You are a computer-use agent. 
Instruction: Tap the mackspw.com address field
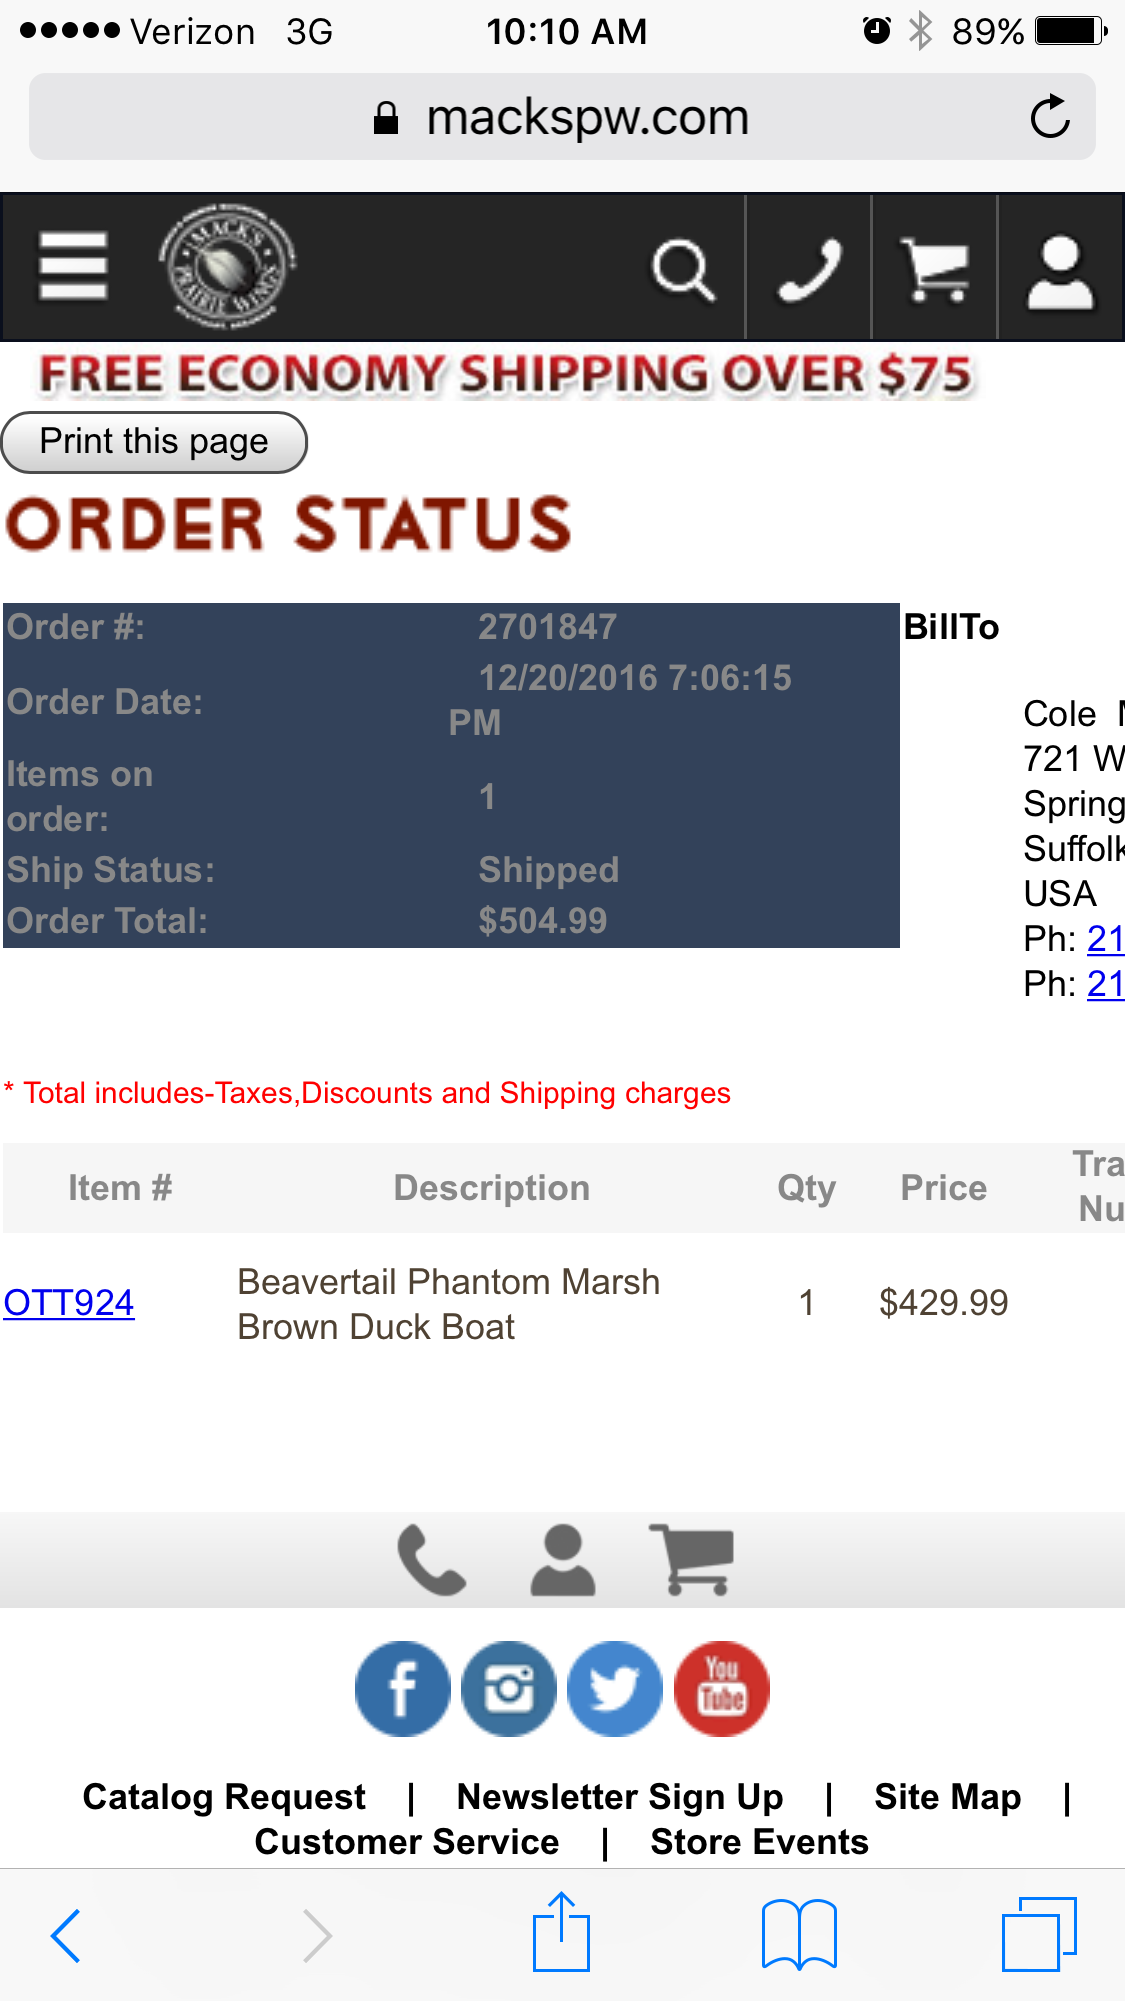coord(562,117)
